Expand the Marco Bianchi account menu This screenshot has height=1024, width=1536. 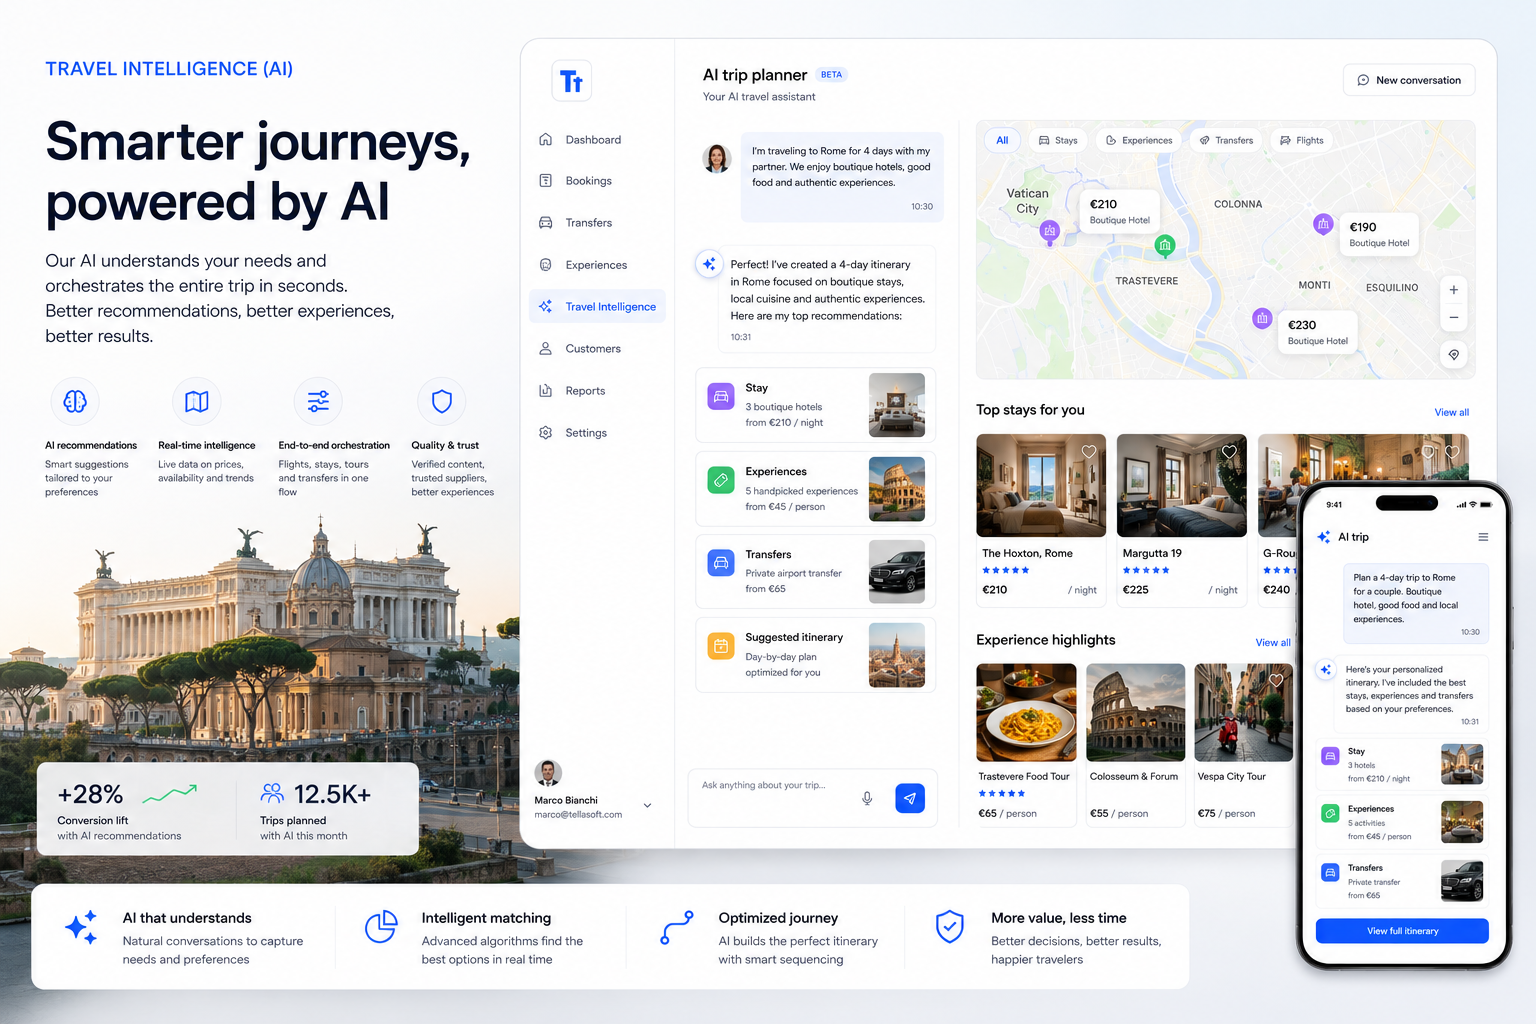pos(647,805)
